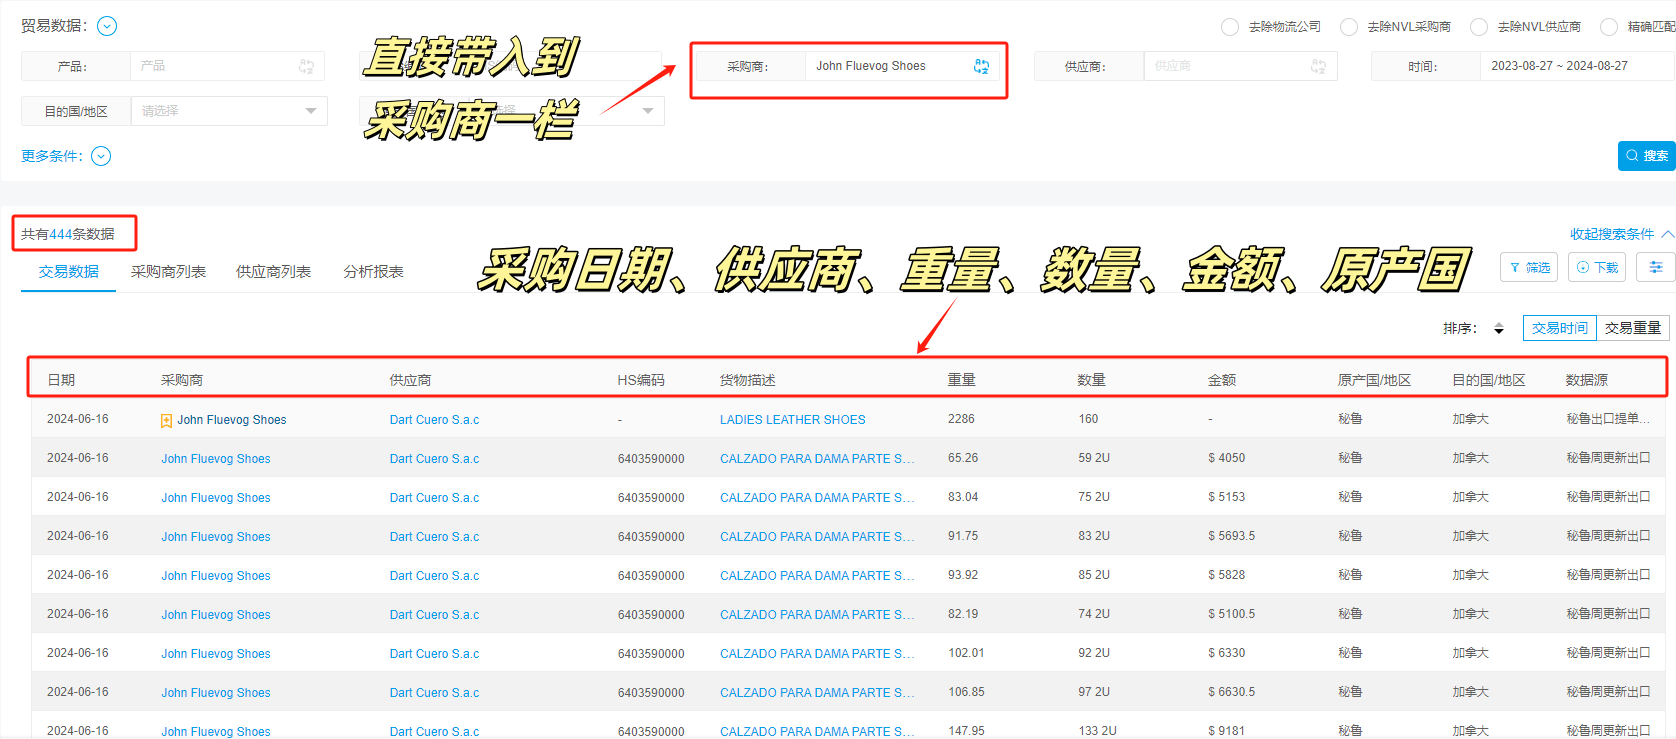This screenshot has width=1676, height=739.
Task: Click the 秘鲁出口提单 data source cell
Action: click(1608, 419)
